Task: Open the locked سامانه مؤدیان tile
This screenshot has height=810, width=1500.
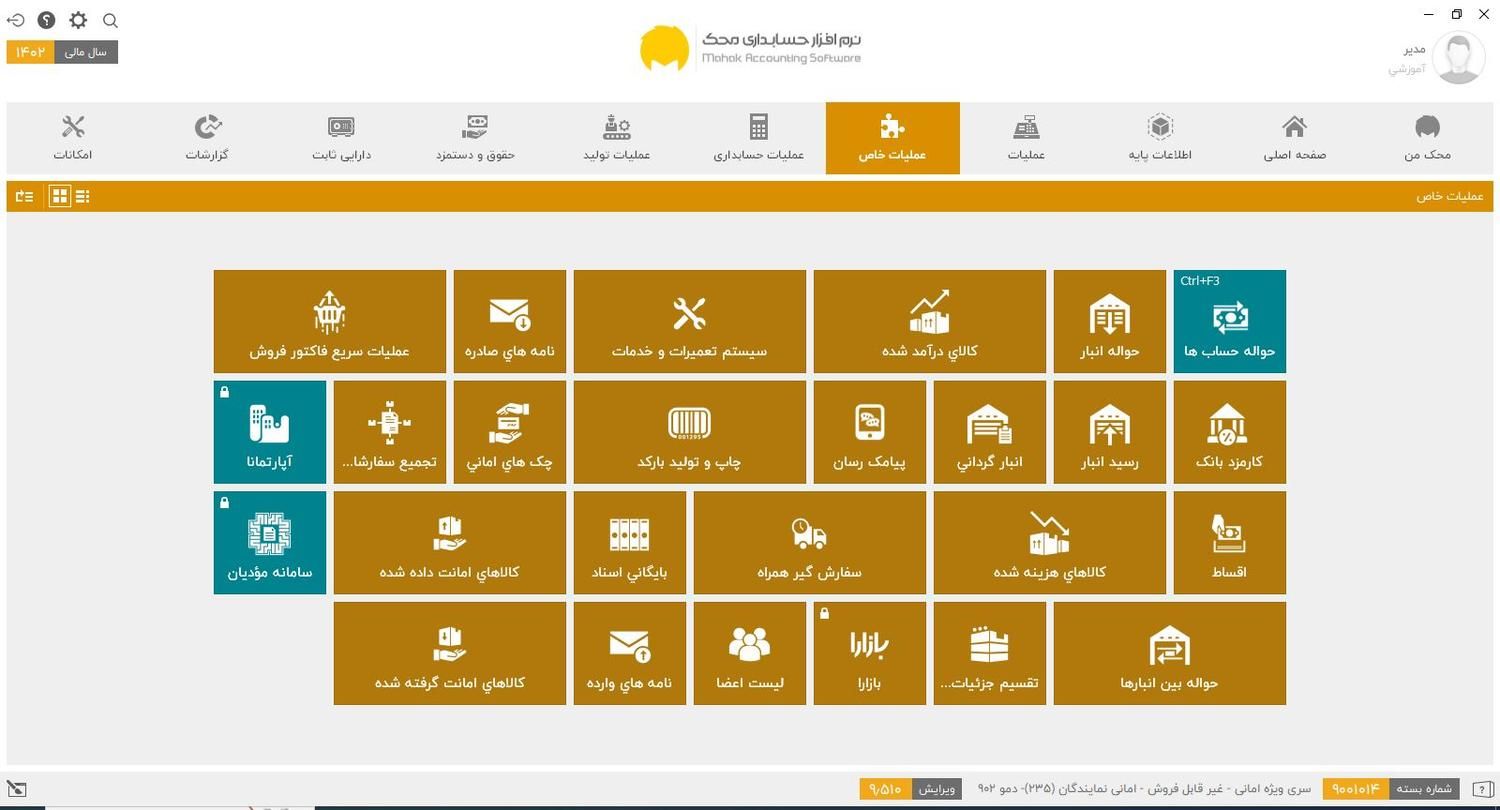Action: click(x=270, y=543)
